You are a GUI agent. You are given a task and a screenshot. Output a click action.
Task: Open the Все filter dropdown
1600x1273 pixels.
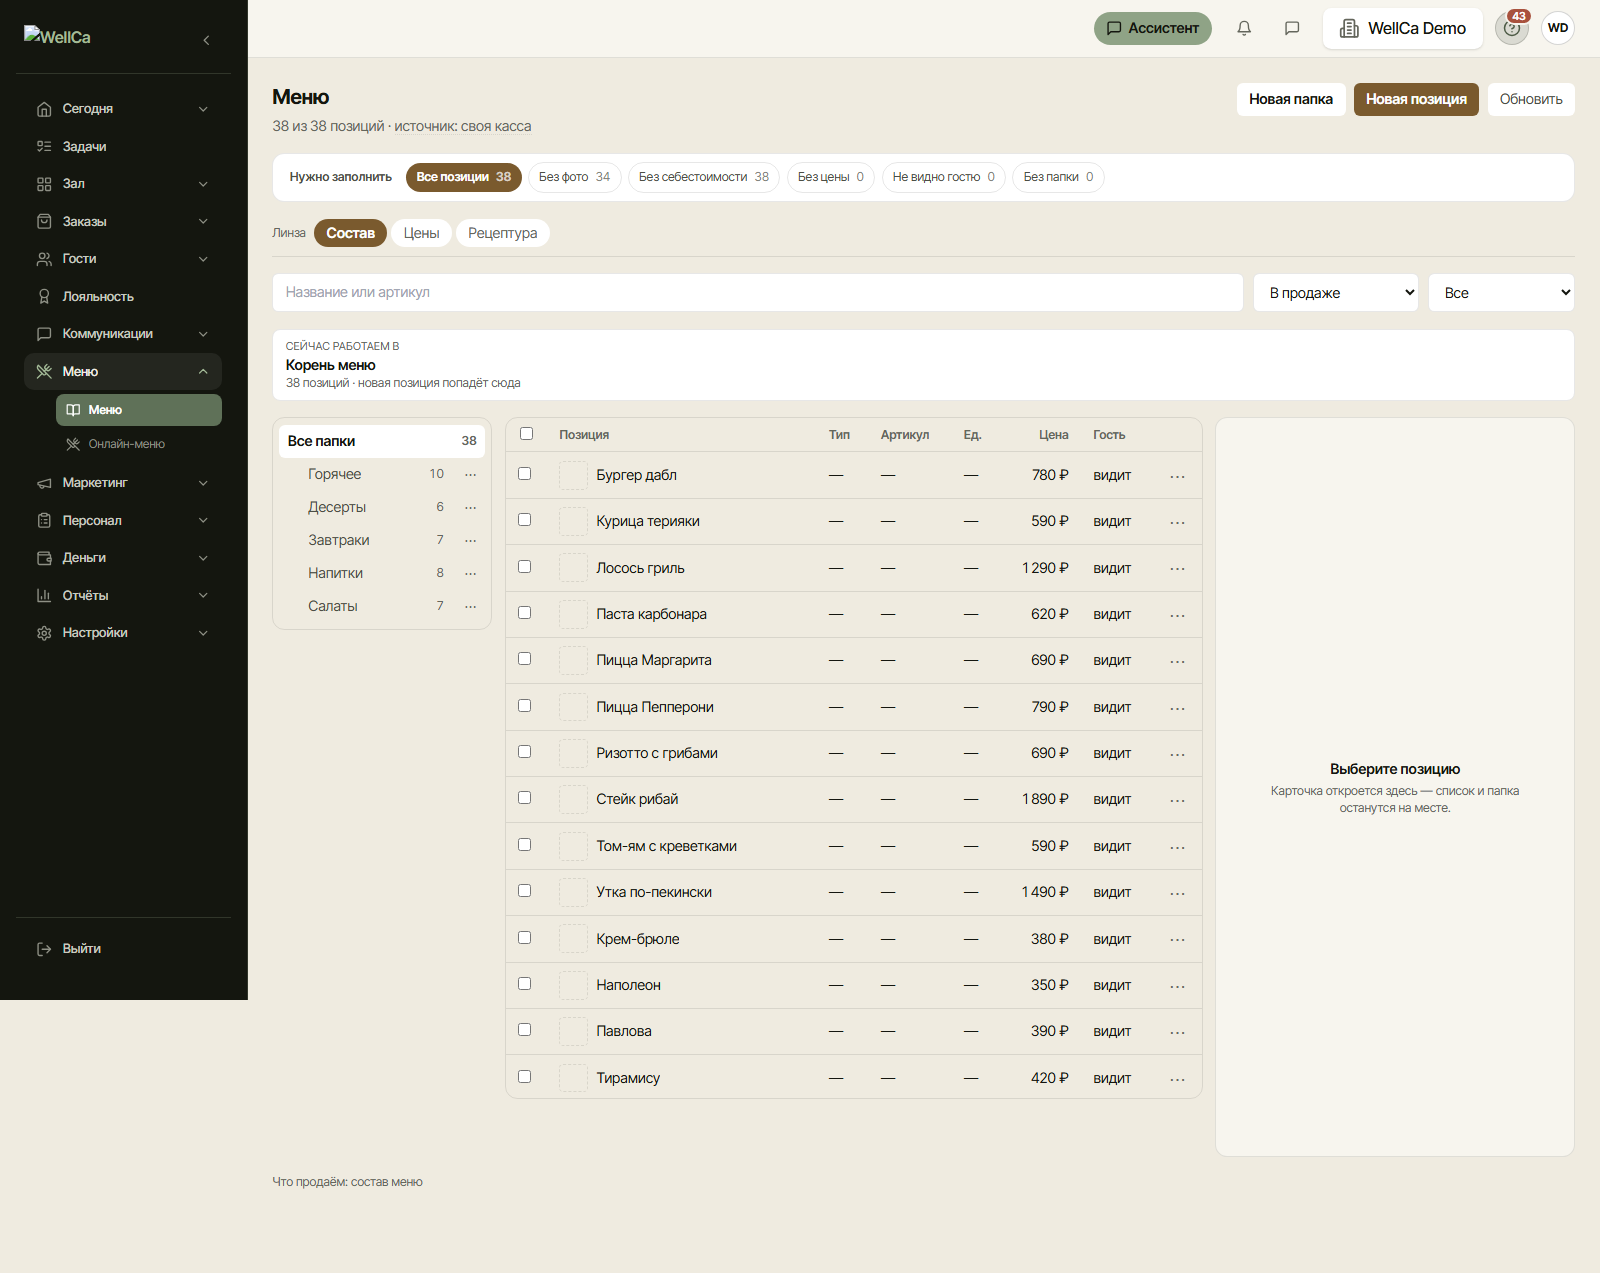coord(1501,293)
